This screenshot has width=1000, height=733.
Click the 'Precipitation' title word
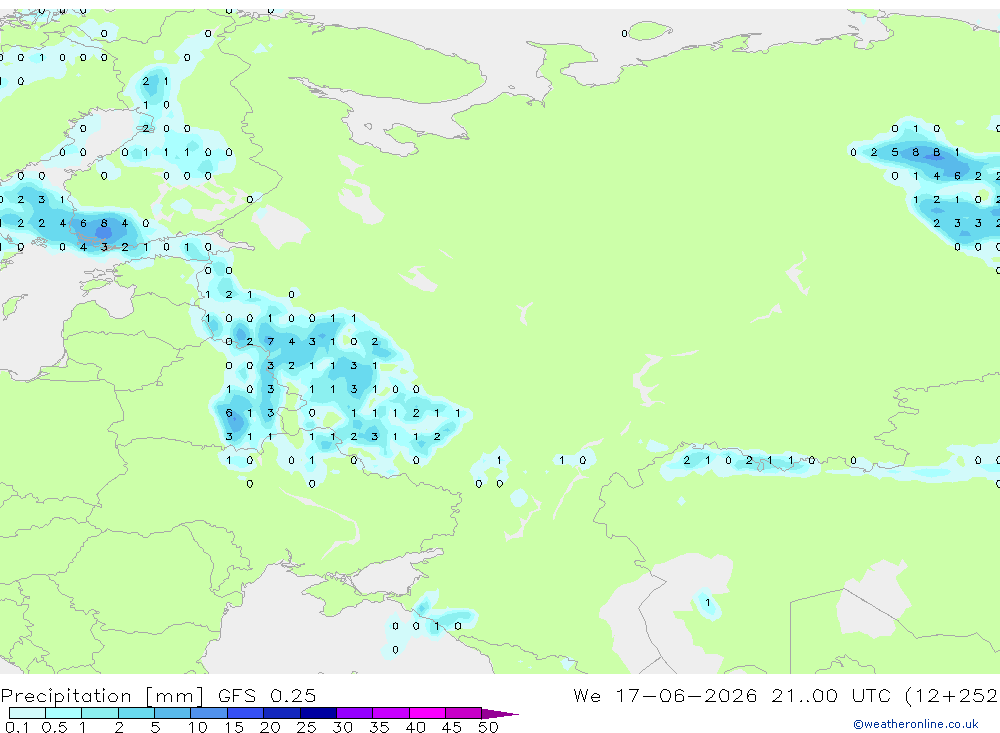[x=66, y=696]
